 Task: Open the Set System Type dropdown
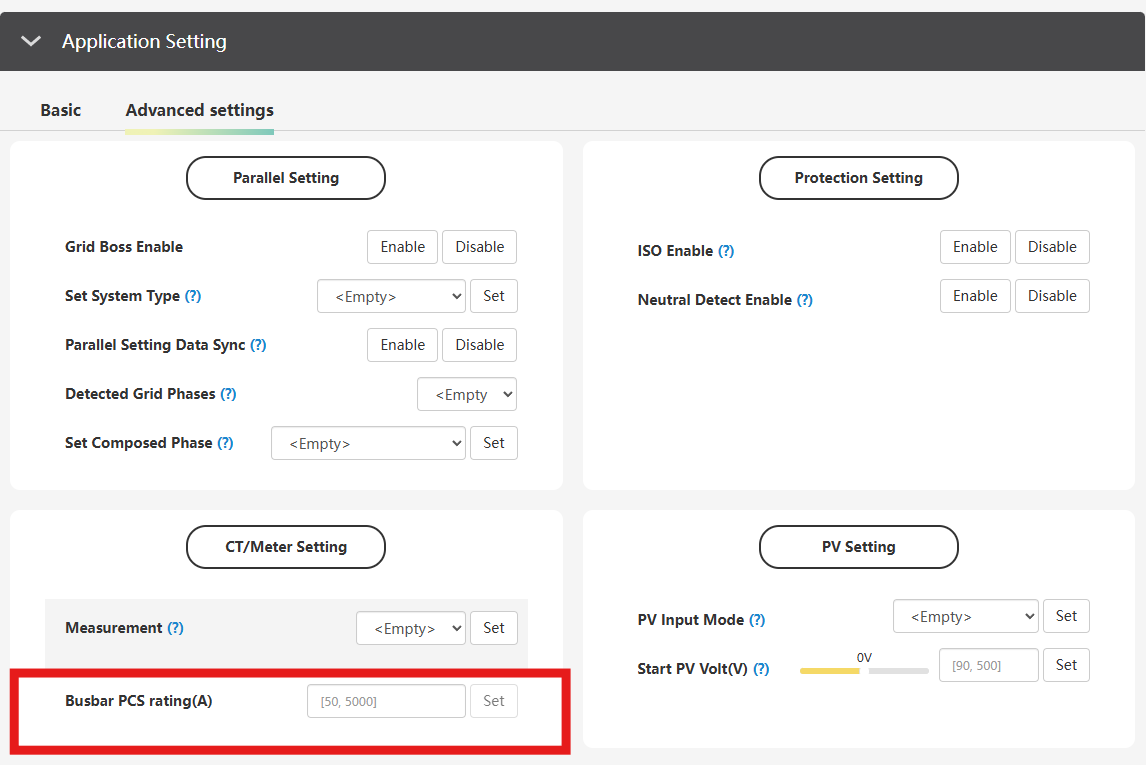tap(391, 296)
